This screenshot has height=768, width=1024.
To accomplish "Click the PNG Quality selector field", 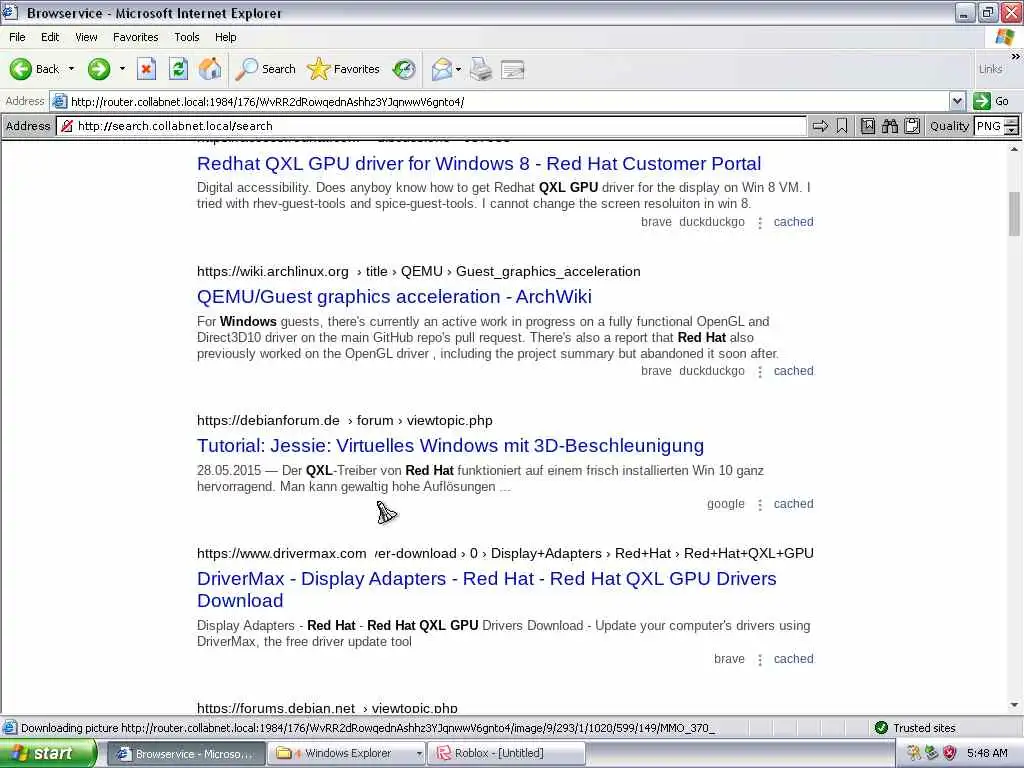I will point(989,126).
